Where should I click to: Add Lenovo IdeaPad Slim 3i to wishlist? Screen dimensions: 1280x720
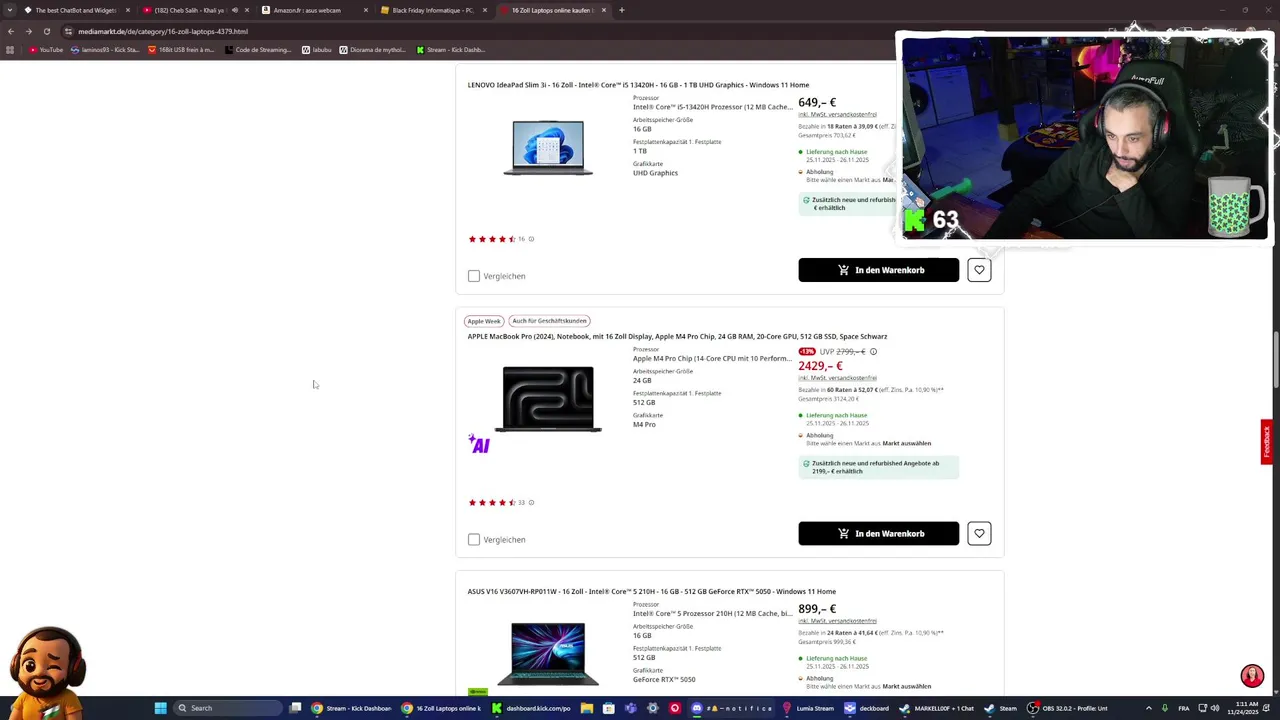[x=979, y=270]
